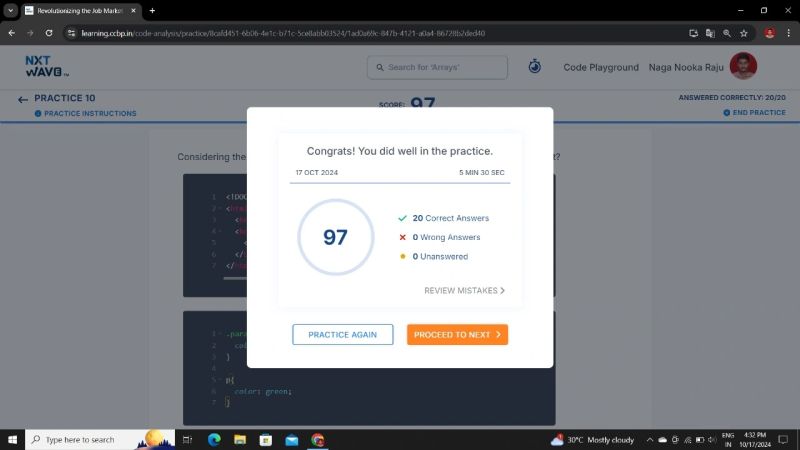The image size is (800, 450).
Task: Open a new browser tab
Action: tap(152, 11)
